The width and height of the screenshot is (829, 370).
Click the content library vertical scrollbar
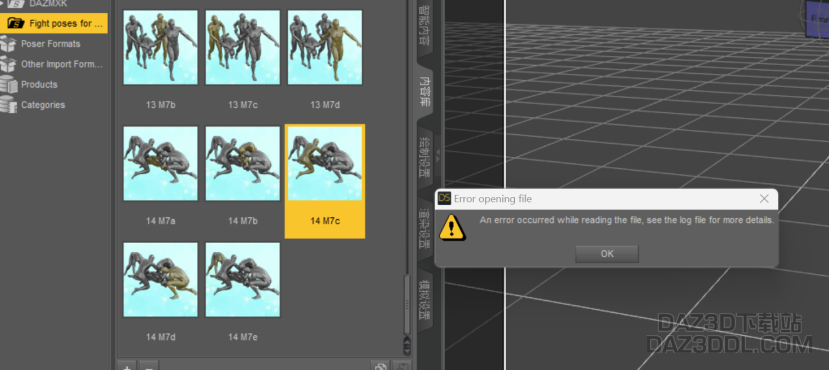[x=407, y=306]
